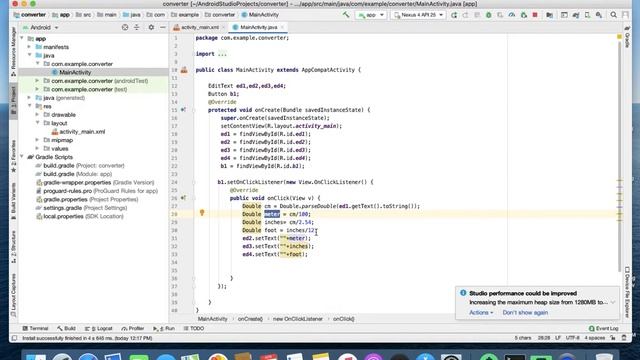
Task: Expand the manifests folder
Action: pos(29,47)
